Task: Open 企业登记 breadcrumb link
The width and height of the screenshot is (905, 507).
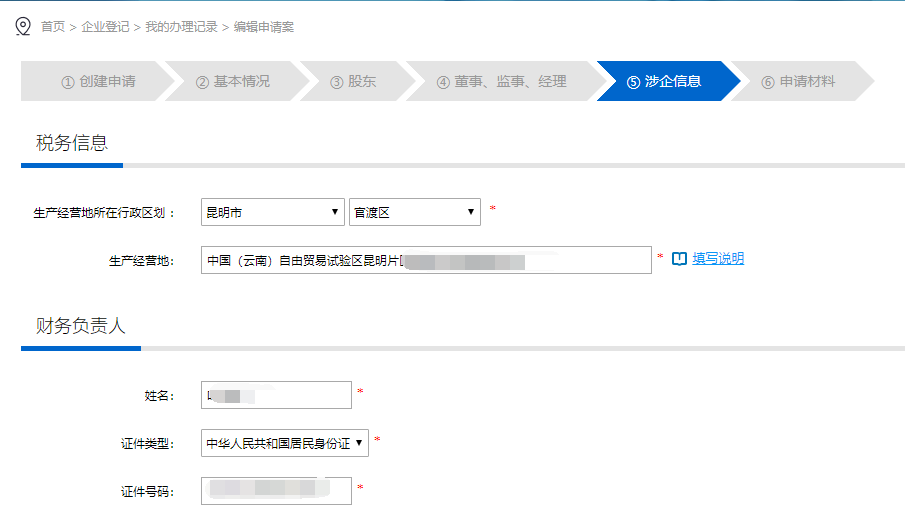Action: point(105,27)
